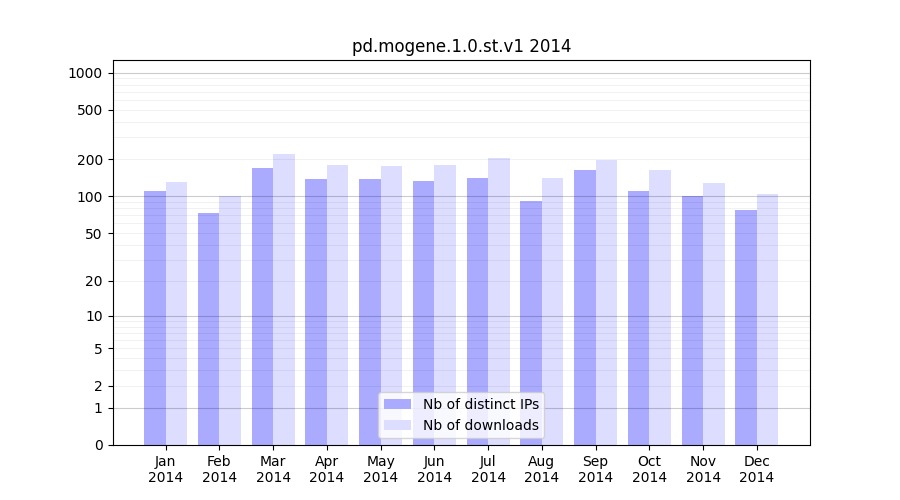Select the Mar 2014 downloads bar
Viewport: 900px width, 500px height.
coord(284,300)
